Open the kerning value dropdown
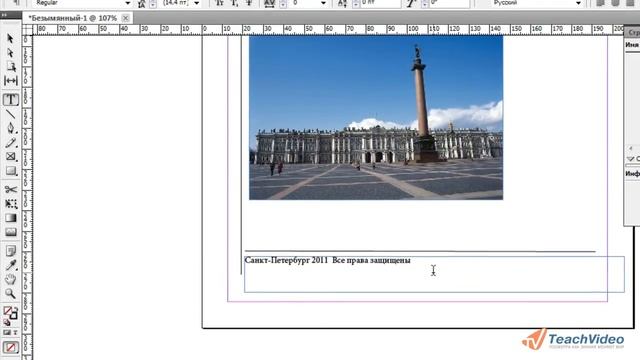Viewport: 640px width, 360px height. 323,3
